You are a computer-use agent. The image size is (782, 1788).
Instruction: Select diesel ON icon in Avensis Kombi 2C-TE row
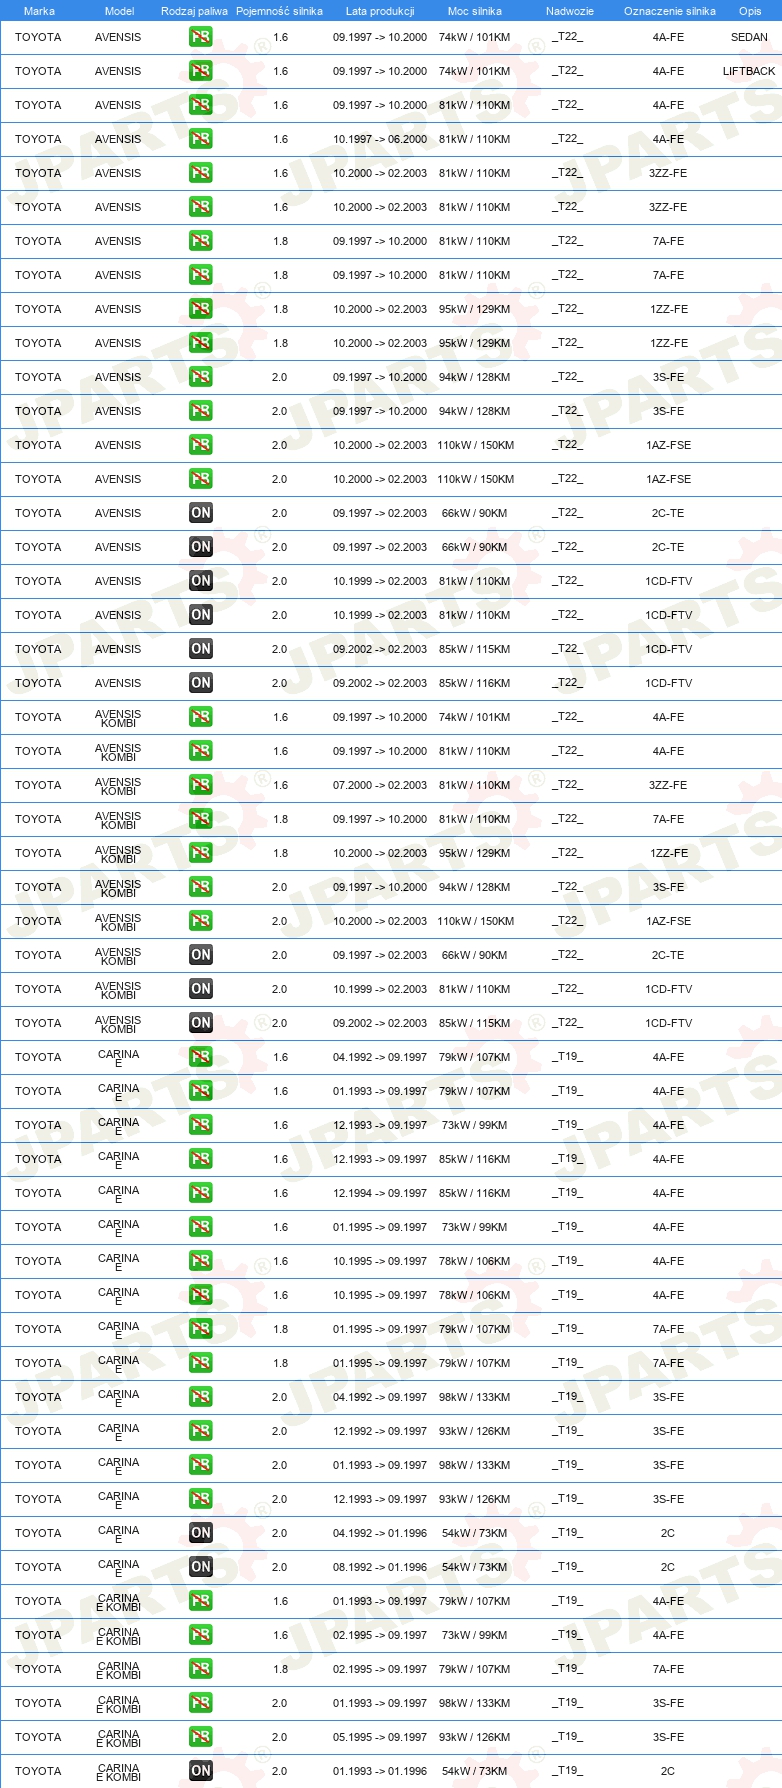point(201,955)
